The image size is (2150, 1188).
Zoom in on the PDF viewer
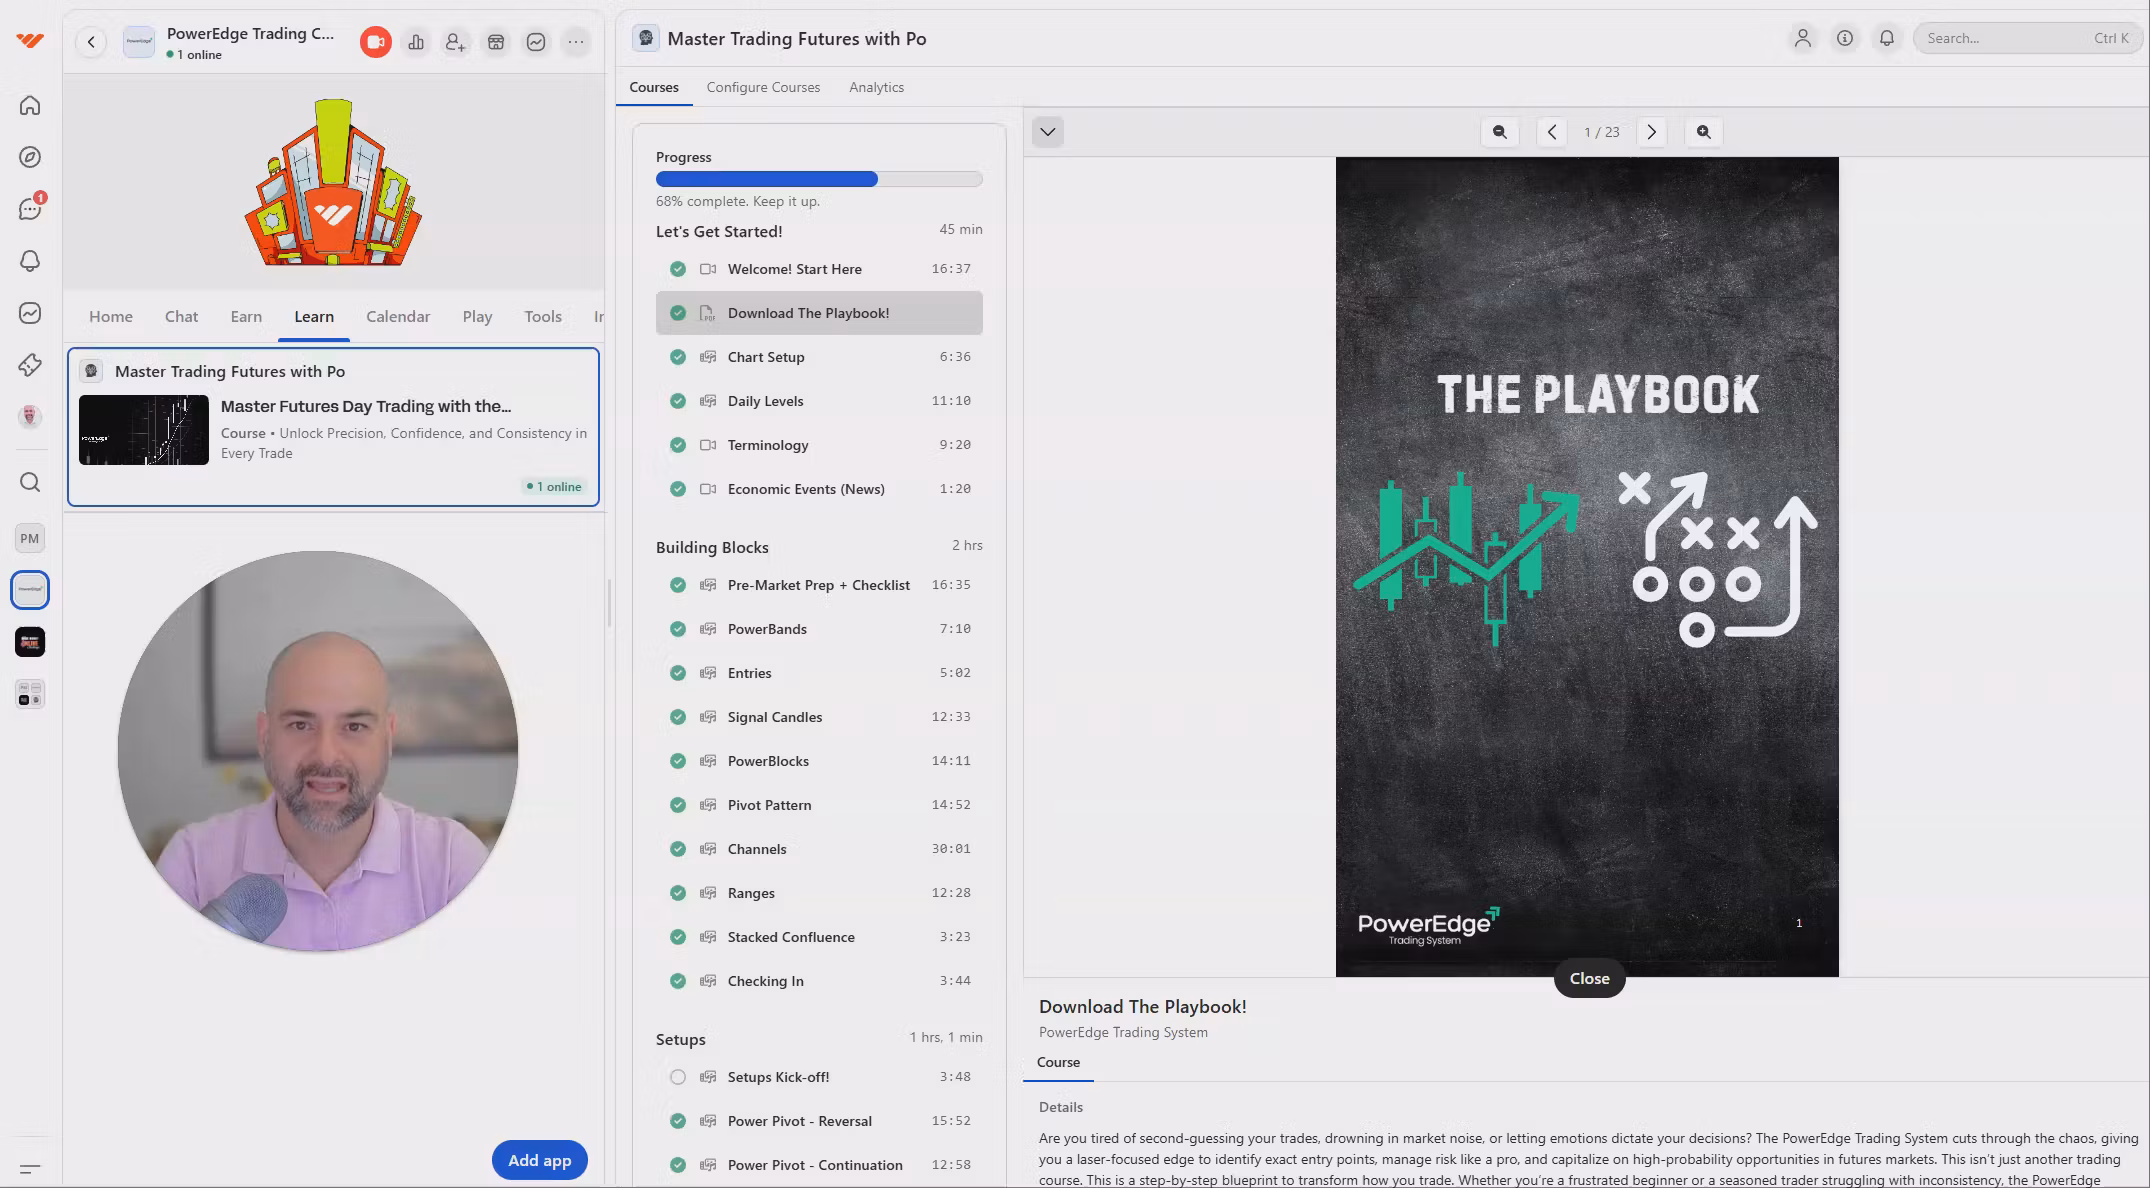click(1703, 132)
